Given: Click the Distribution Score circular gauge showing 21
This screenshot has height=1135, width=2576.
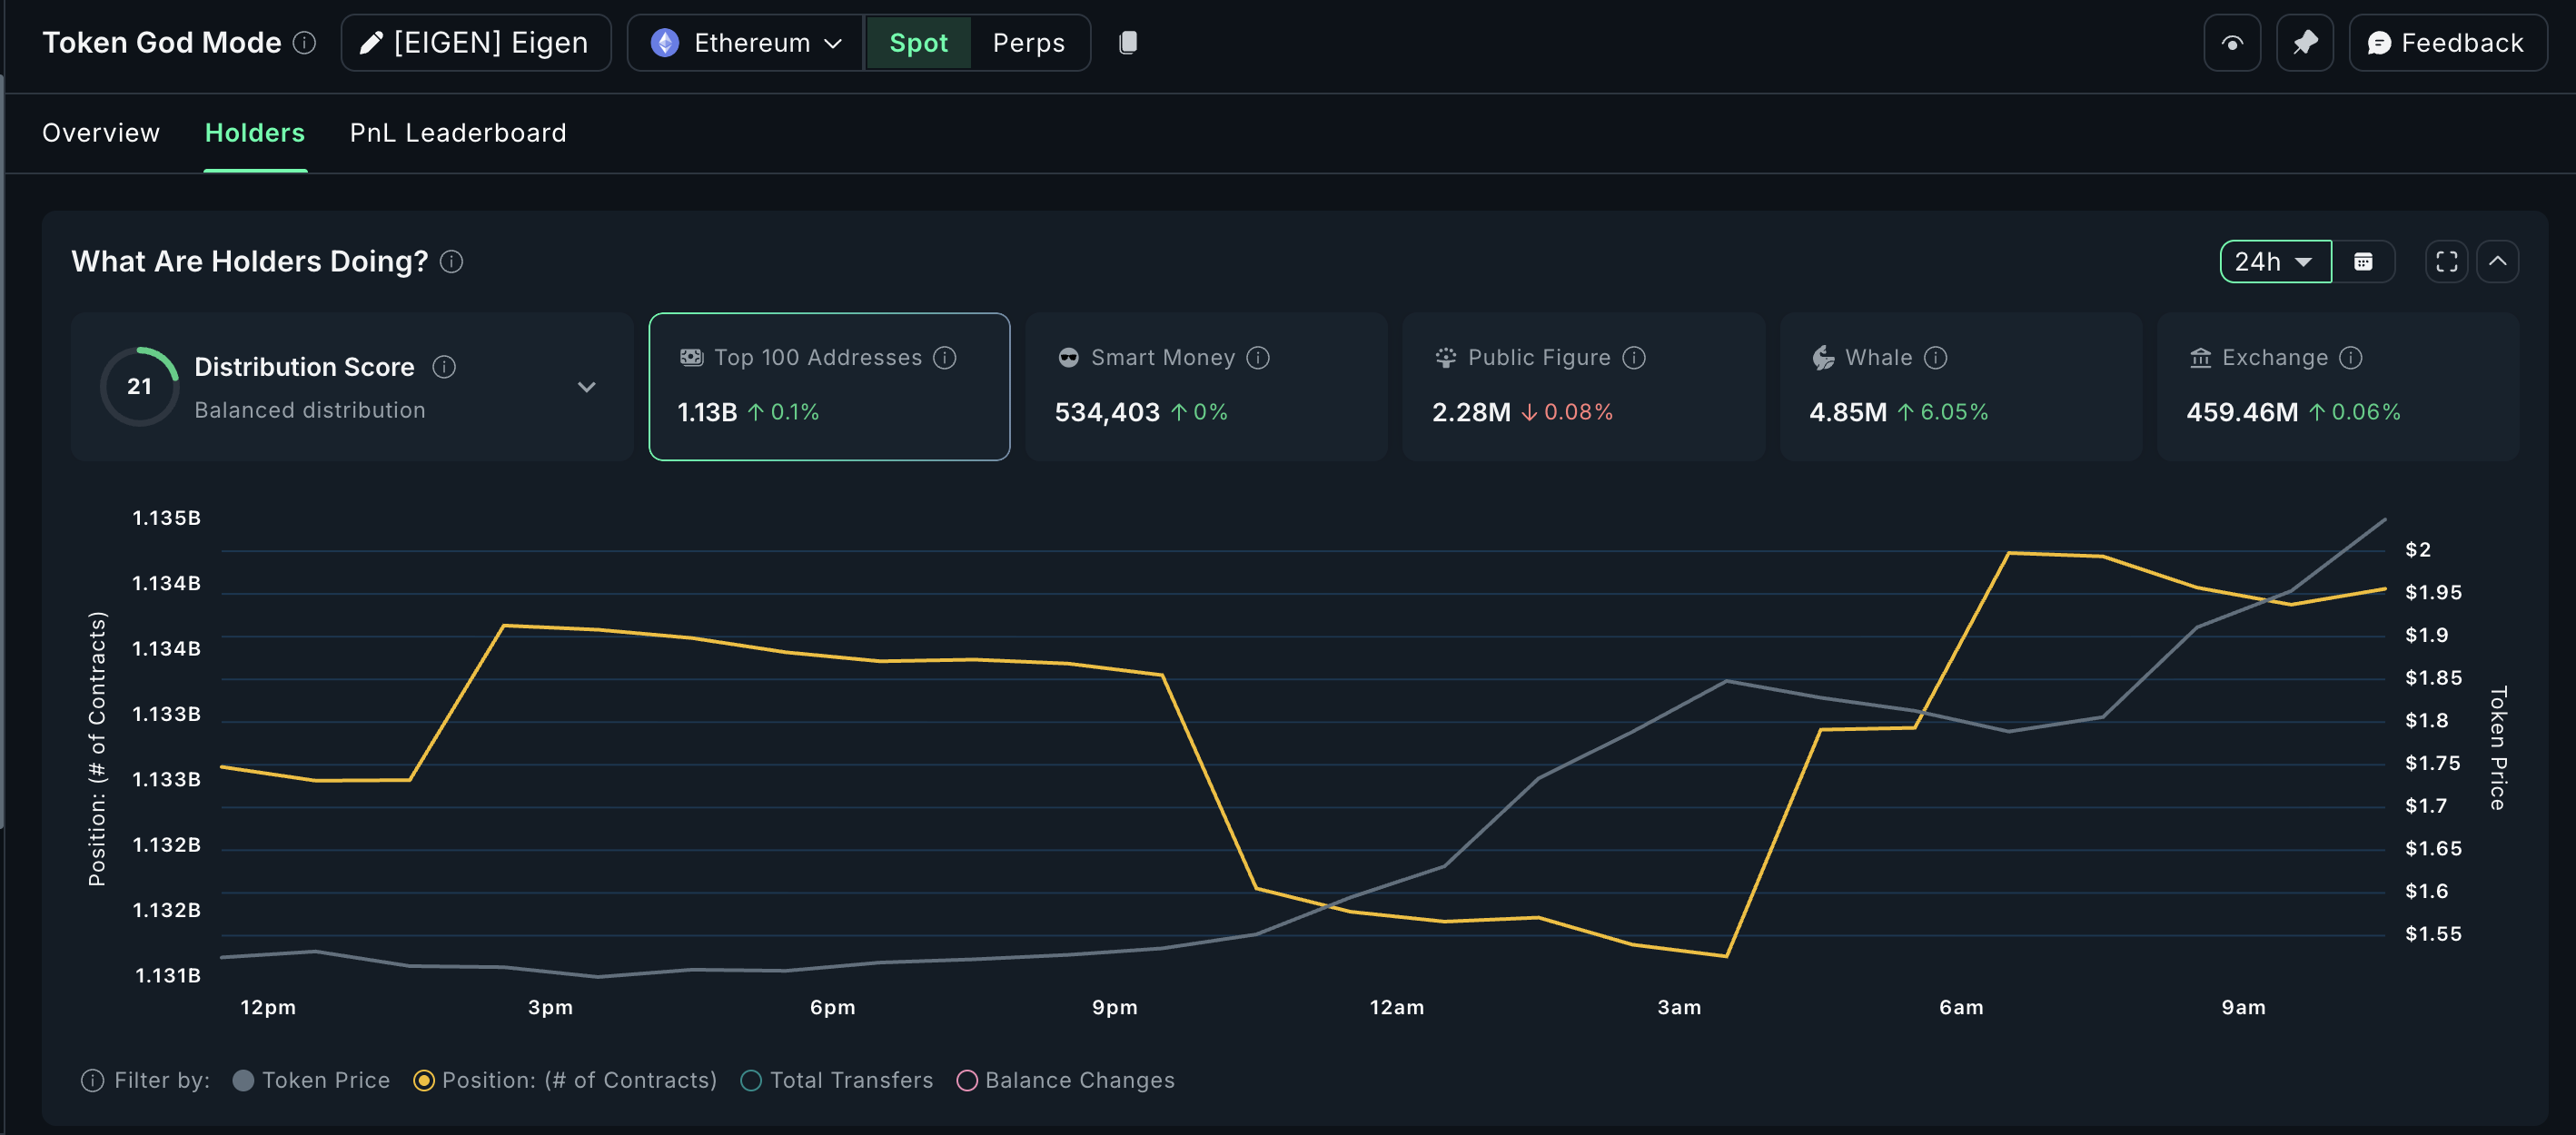Looking at the screenshot, I should 140,387.
